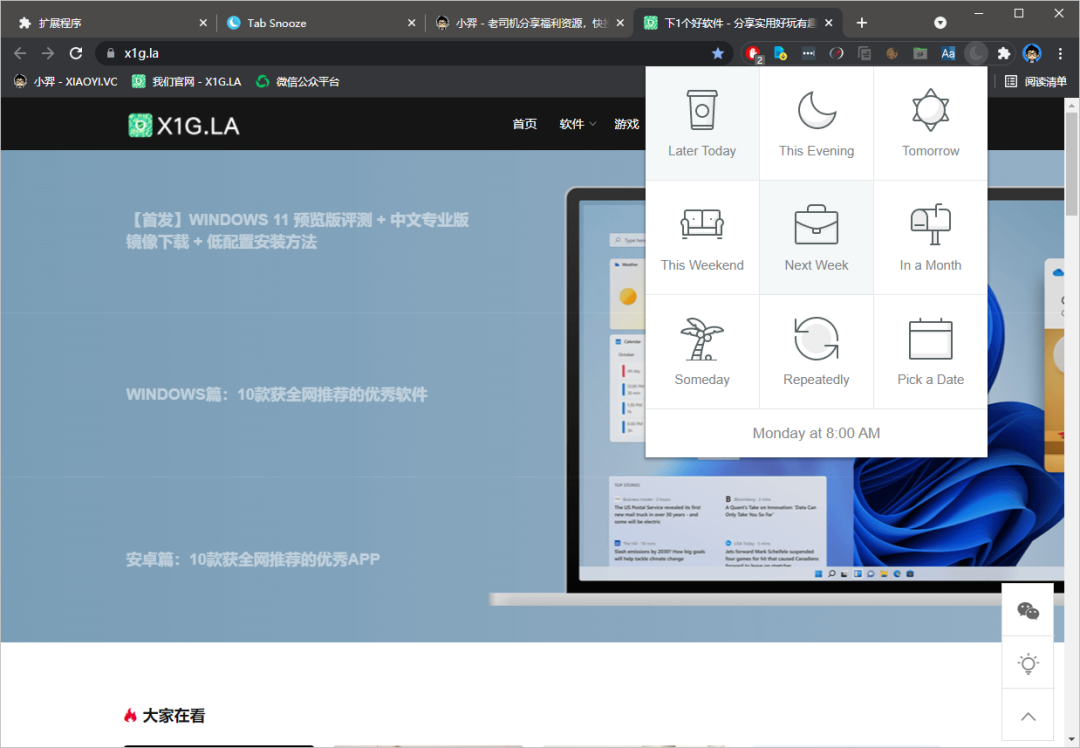Choose the Someday palm tree option
This screenshot has width=1080, height=748.
tap(702, 352)
